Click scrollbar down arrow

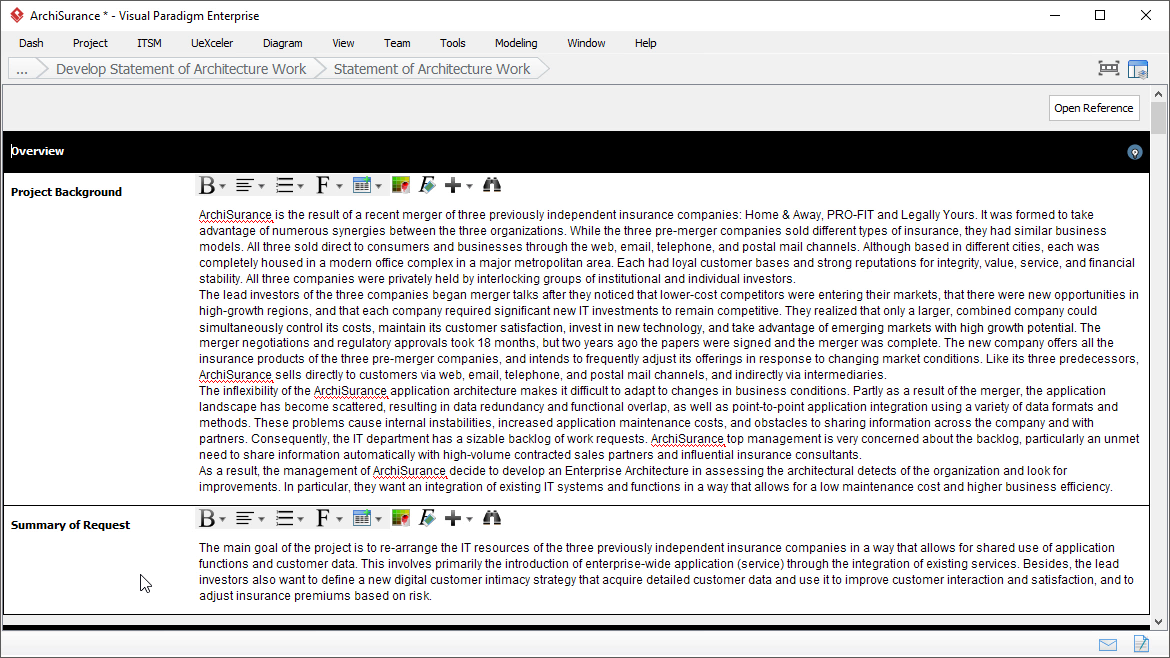click(x=1158, y=622)
